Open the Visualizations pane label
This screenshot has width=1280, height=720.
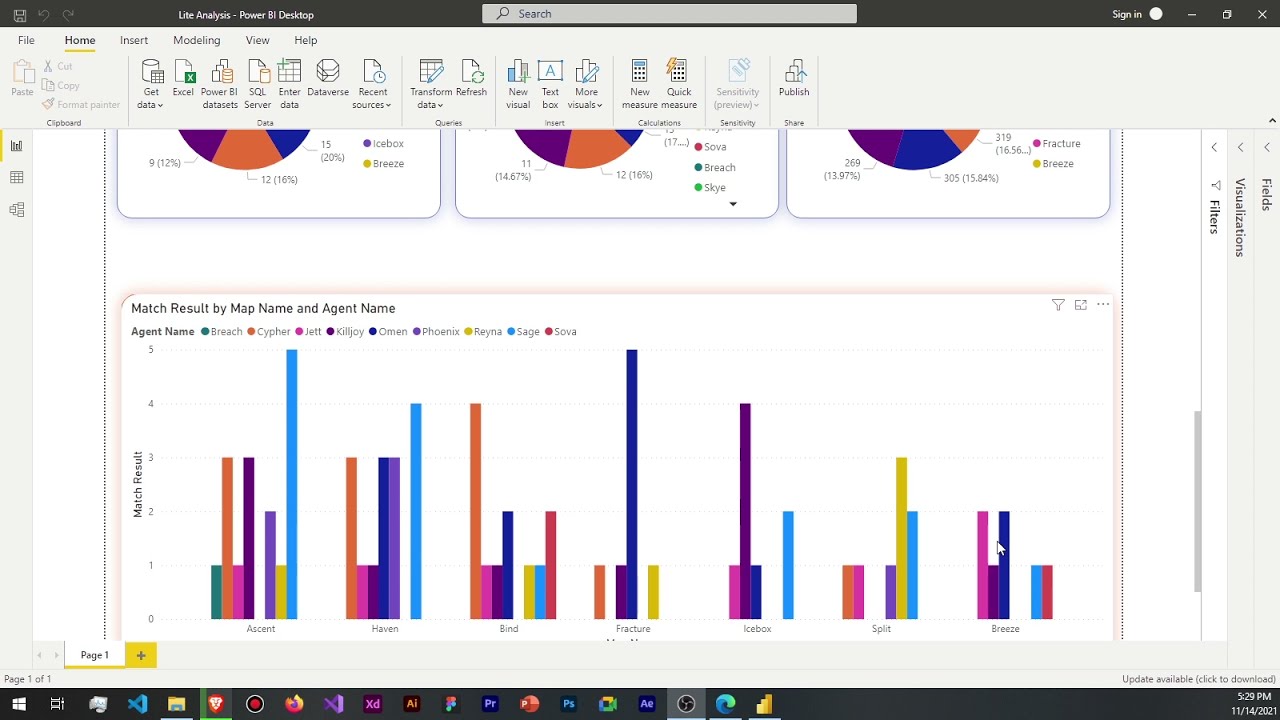click(x=1240, y=217)
